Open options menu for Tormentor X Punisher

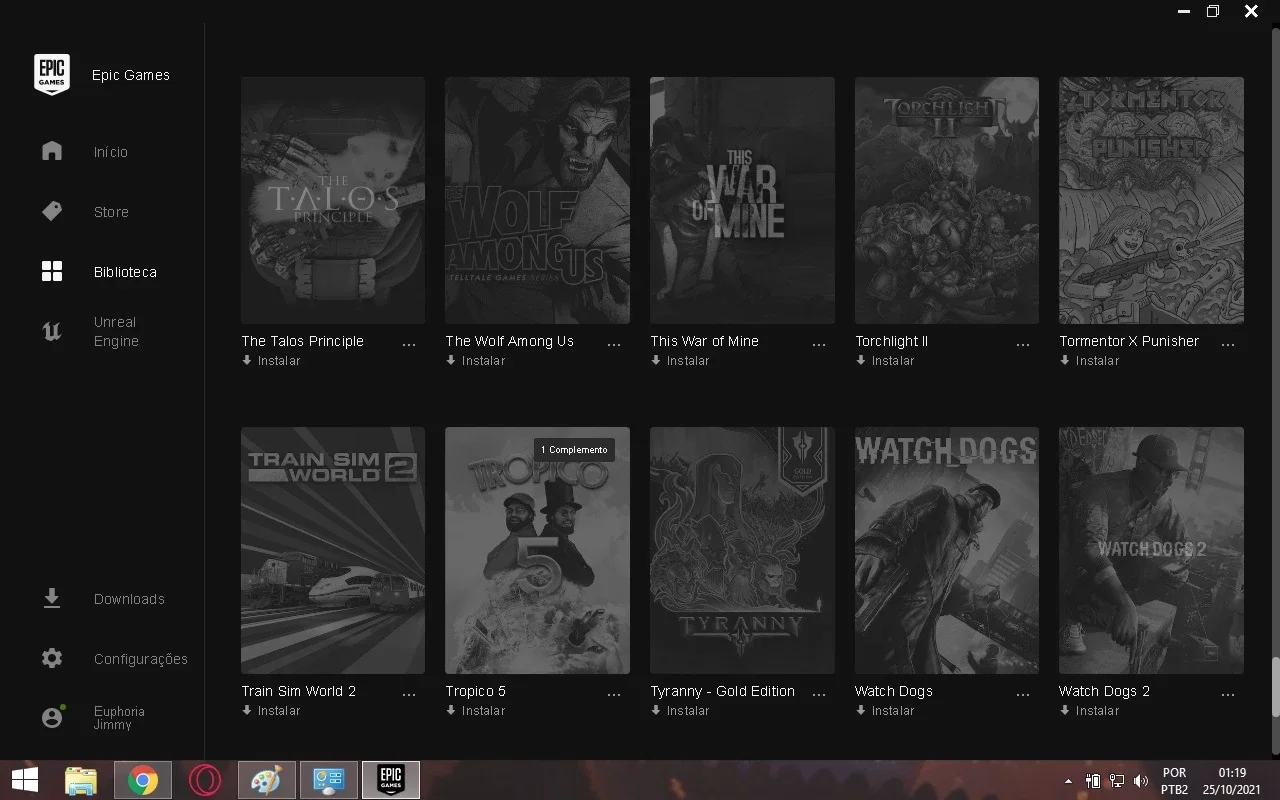[1228, 344]
